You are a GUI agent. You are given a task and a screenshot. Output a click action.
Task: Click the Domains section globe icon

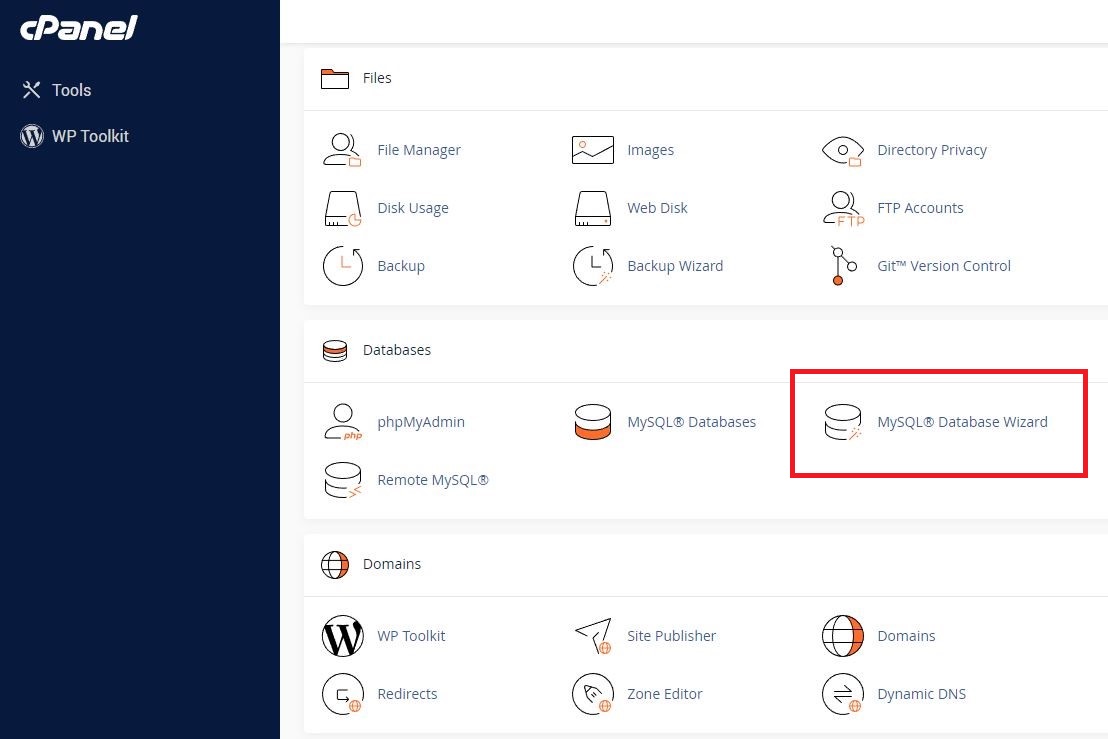(335, 564)
